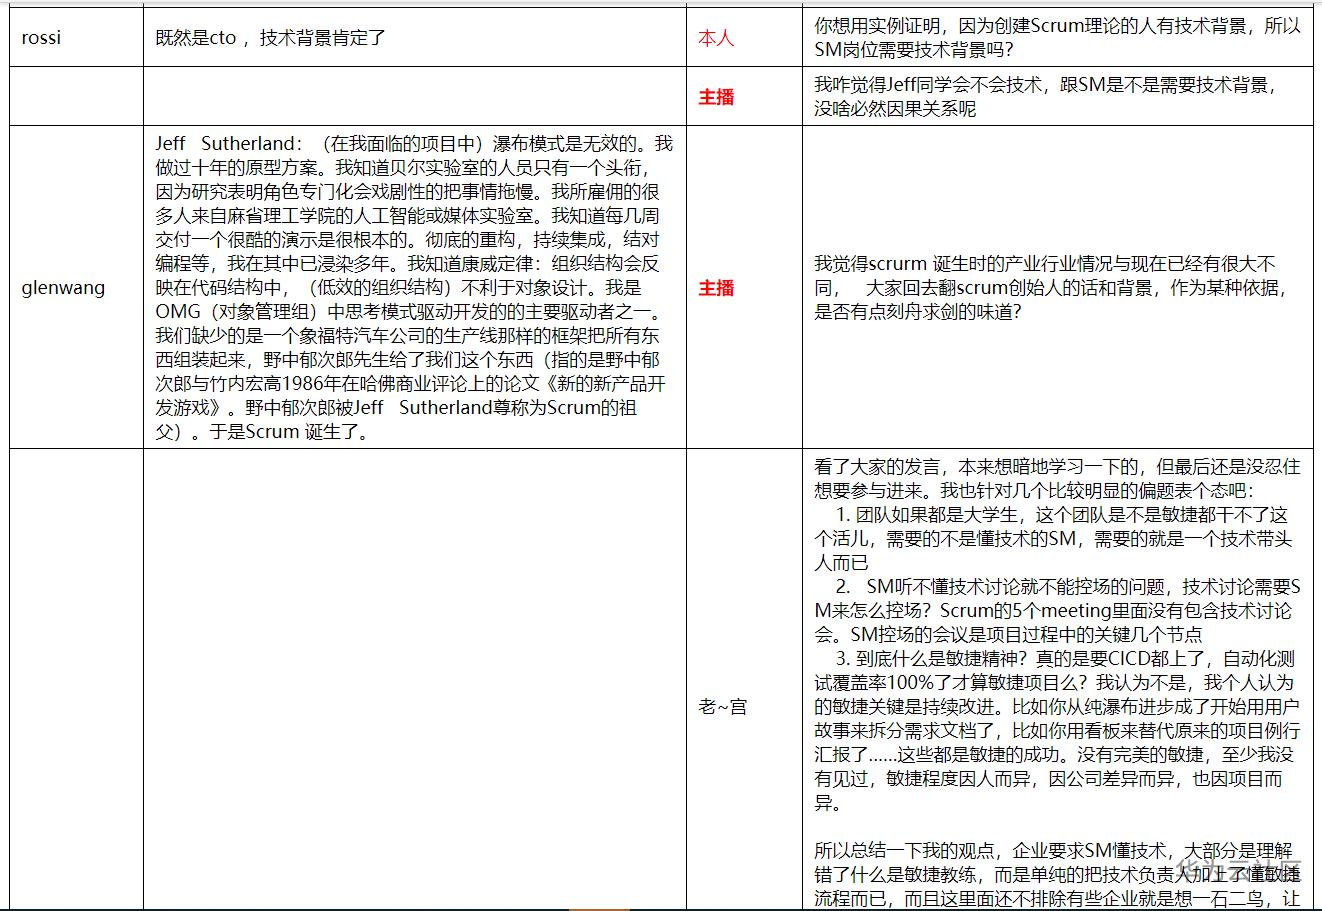Select point 2 "SM听不懂技术讨论"
The height and width of the screenshot is (911, 1322).
(1057, 611)
